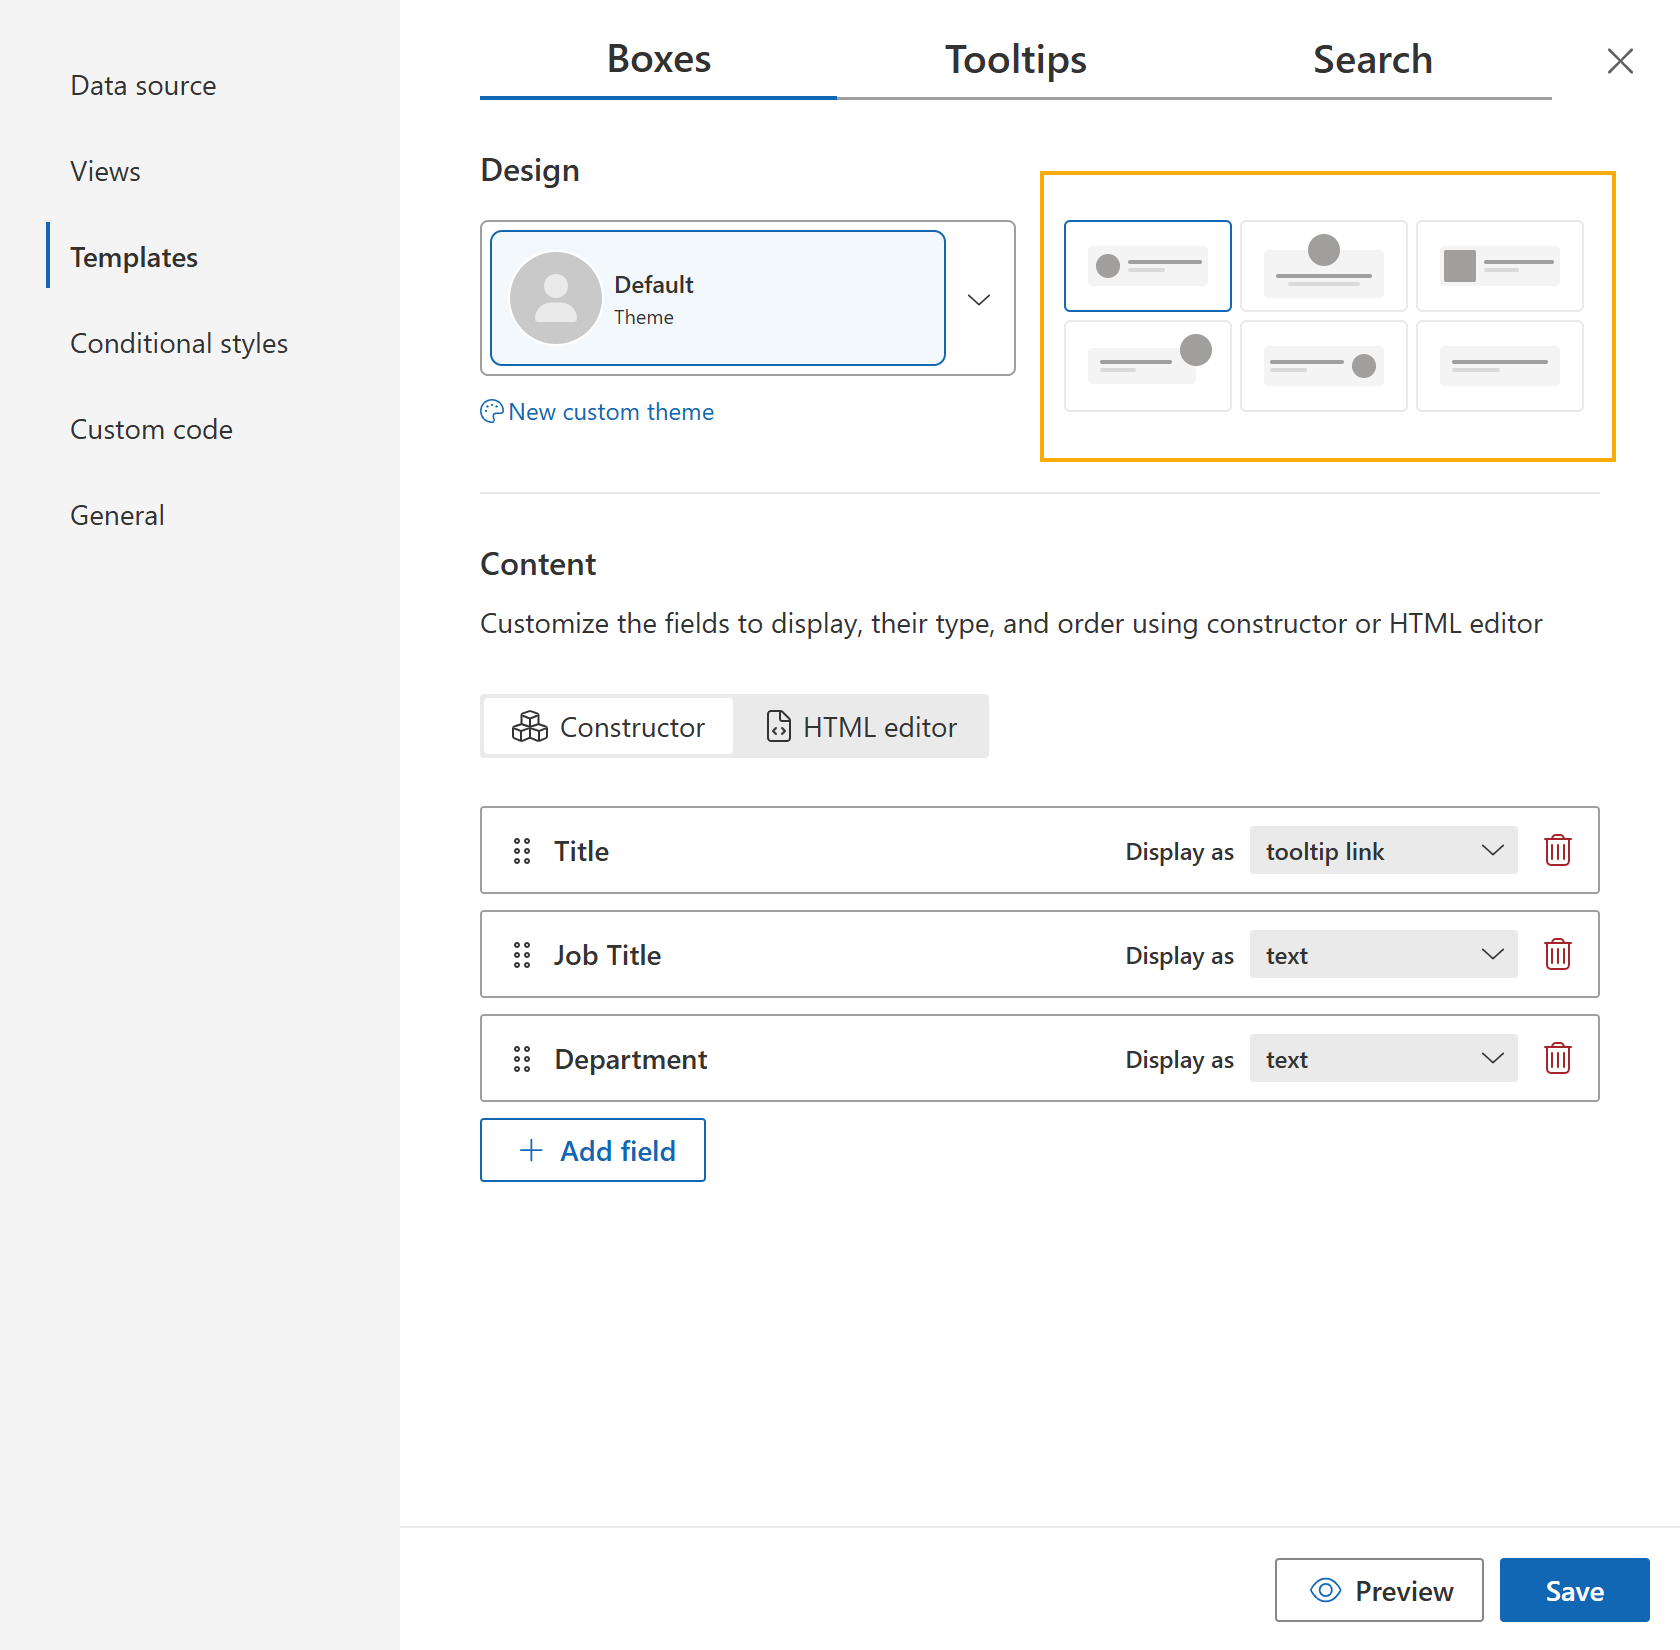Open the Default theme dropdown
Screen dimensions: 1680x1650
978,298
